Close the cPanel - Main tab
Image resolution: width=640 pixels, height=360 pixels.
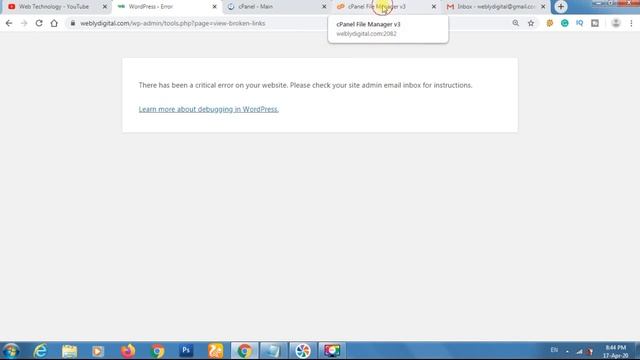tap(324, 7)
